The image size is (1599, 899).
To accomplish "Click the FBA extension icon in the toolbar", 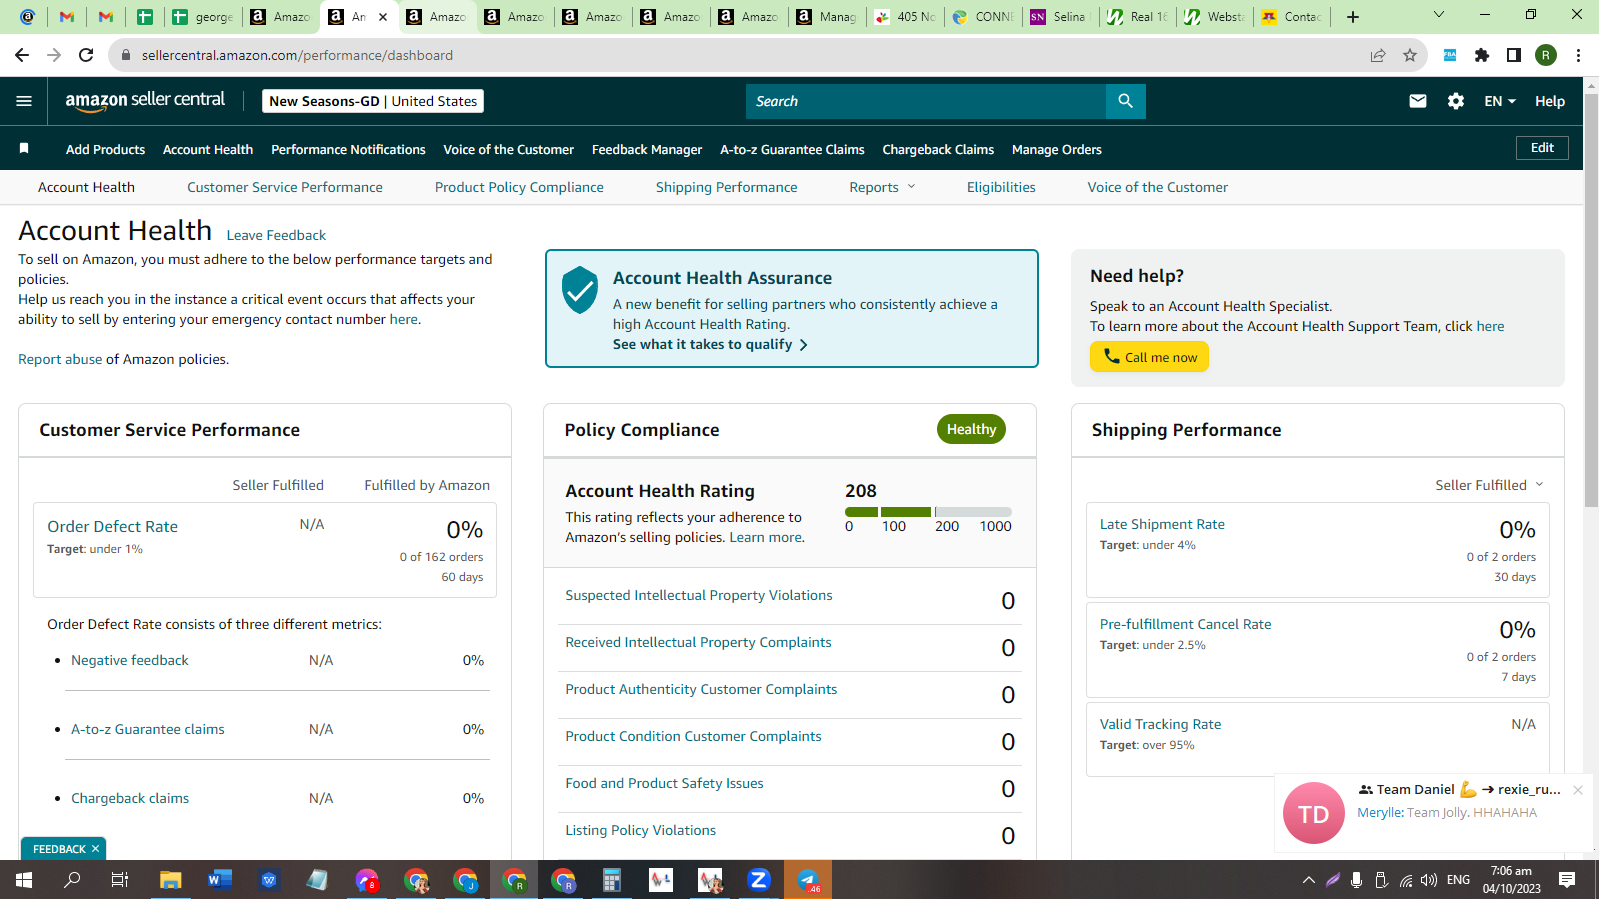I will pyautogui.click(x=1449, y=55).
